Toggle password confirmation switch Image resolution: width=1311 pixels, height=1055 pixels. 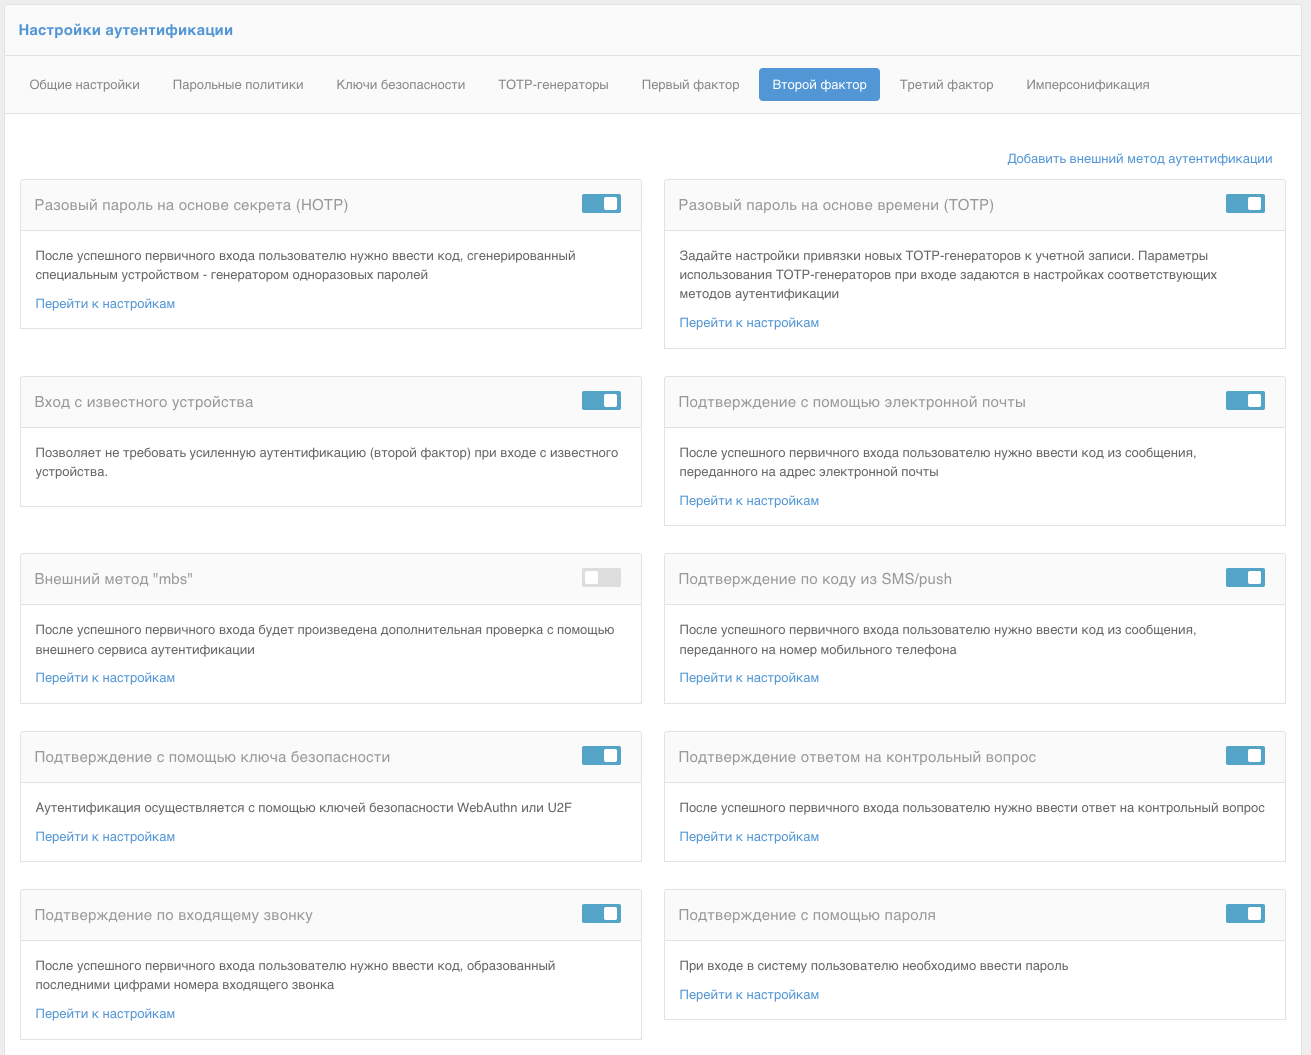click(1245, 914)
